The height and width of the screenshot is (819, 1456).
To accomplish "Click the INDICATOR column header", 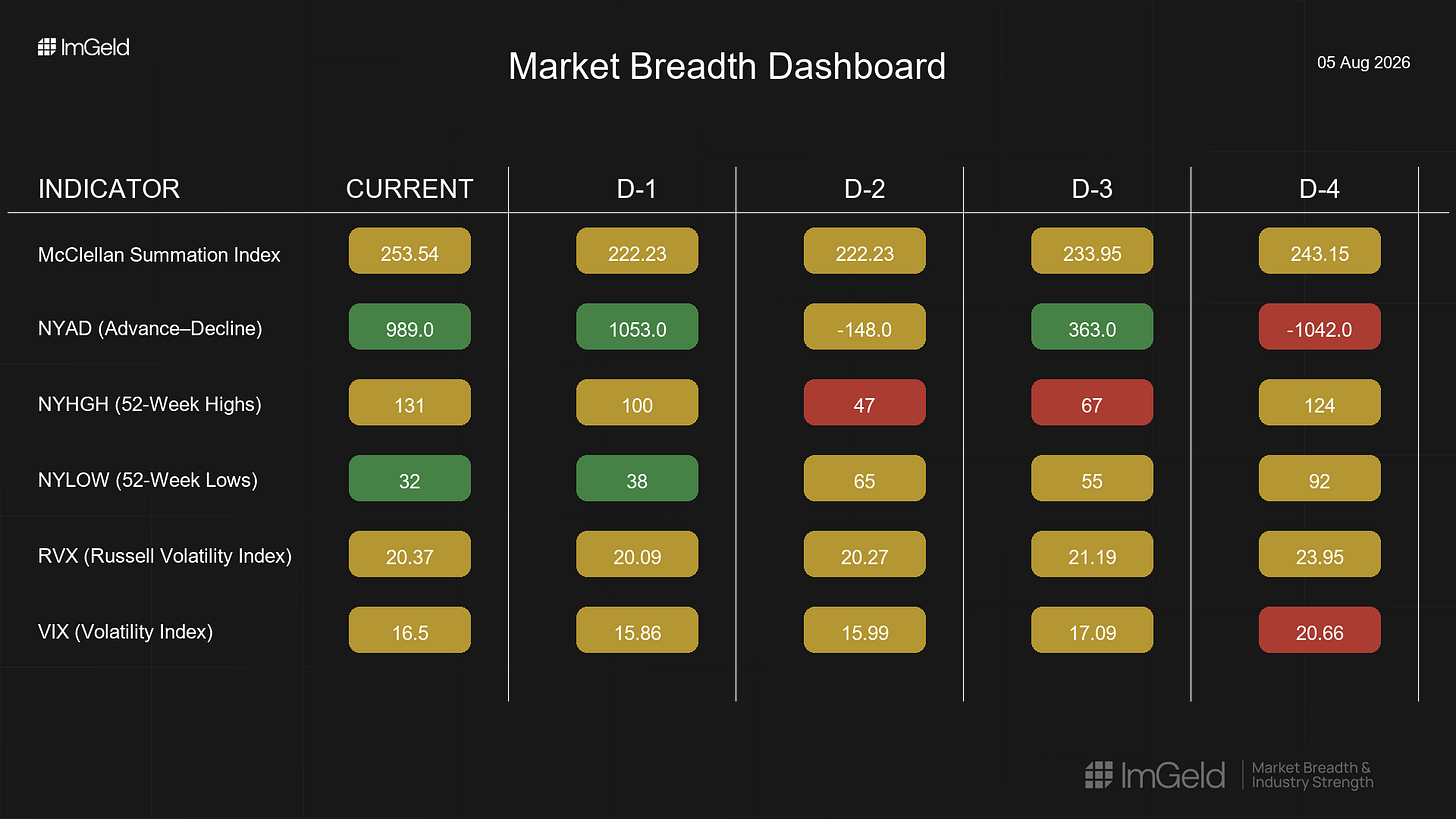I will pos(109,189).
